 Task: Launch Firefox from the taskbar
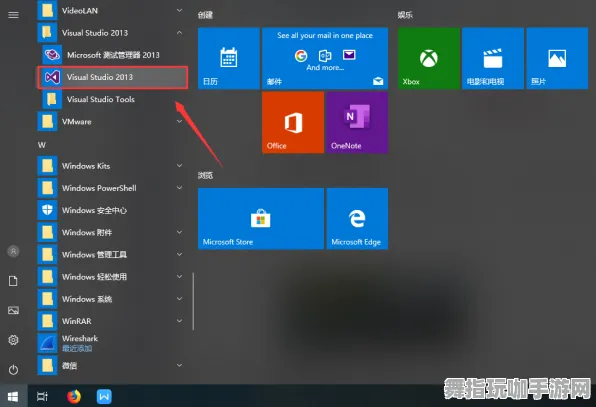pyautogui.click(x=74, y=396)
